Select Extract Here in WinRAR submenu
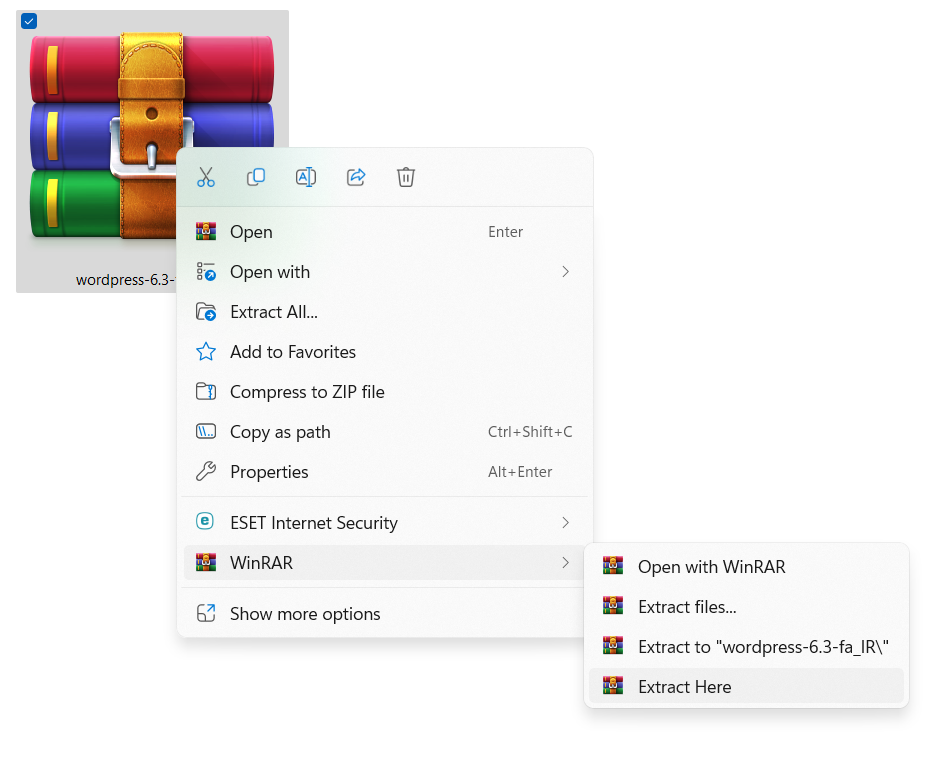 746,686
